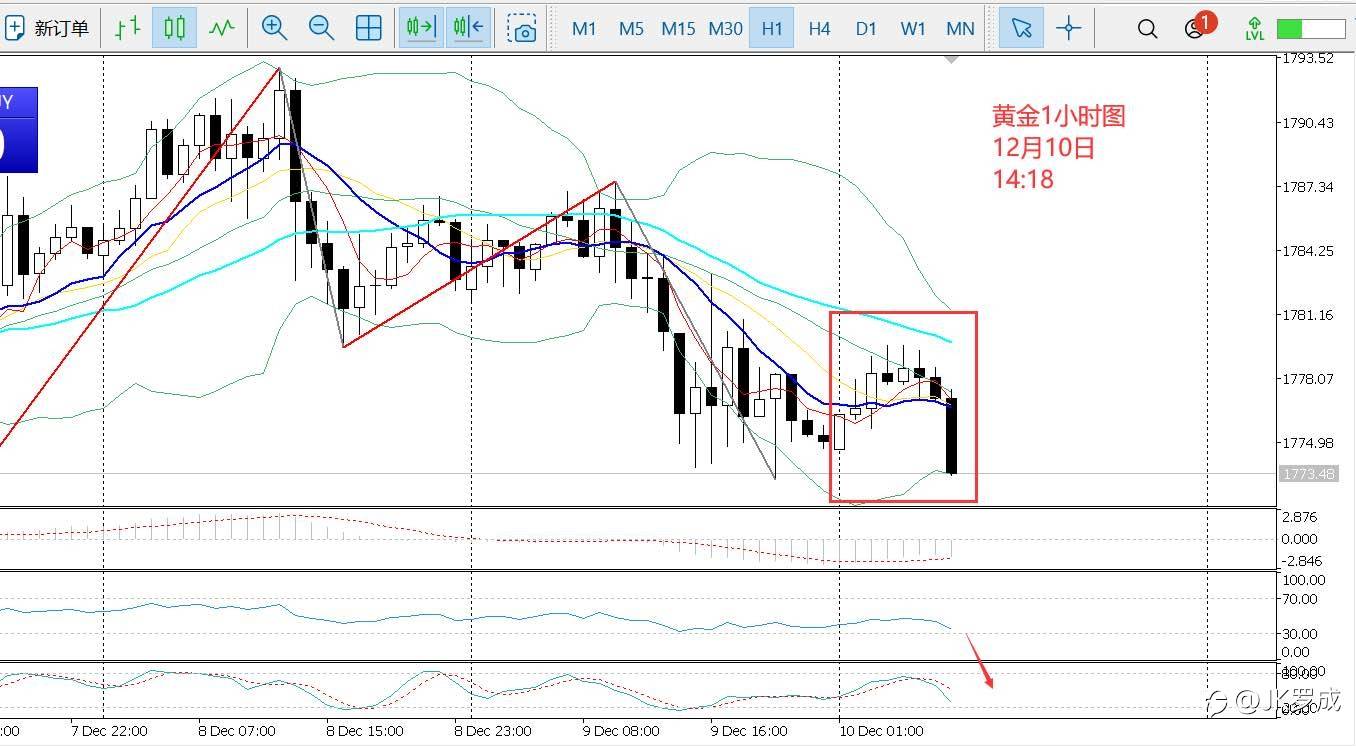Switch chart to candlestick display
Viewport: 1356px width, 746px height.
[x=174, y=28]
